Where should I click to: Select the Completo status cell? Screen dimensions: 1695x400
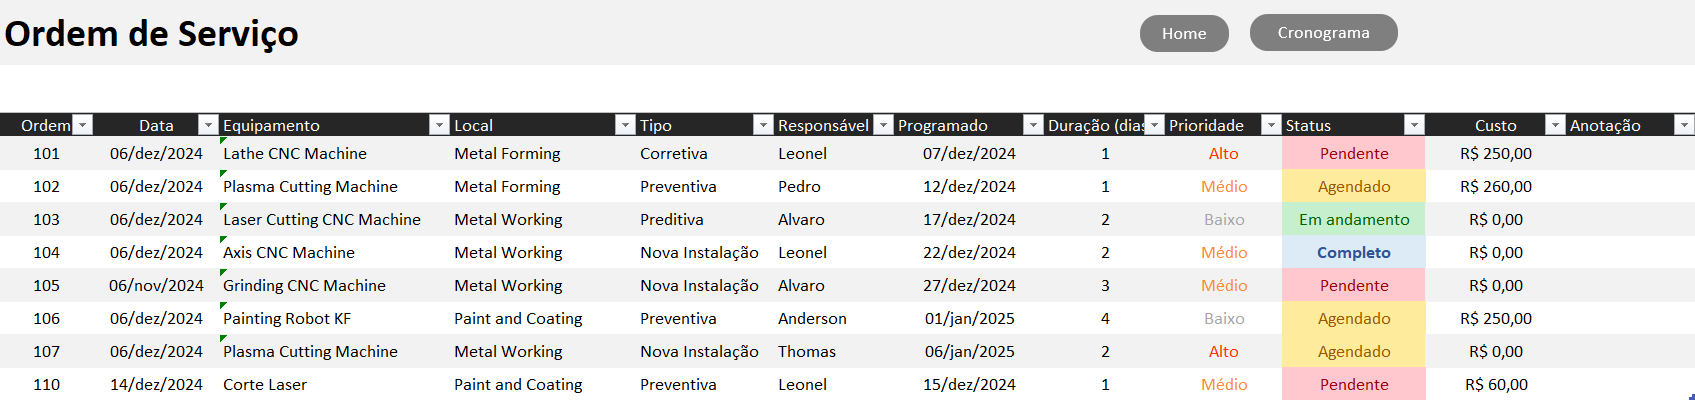pyautogui.click(x=1353, y=253)
